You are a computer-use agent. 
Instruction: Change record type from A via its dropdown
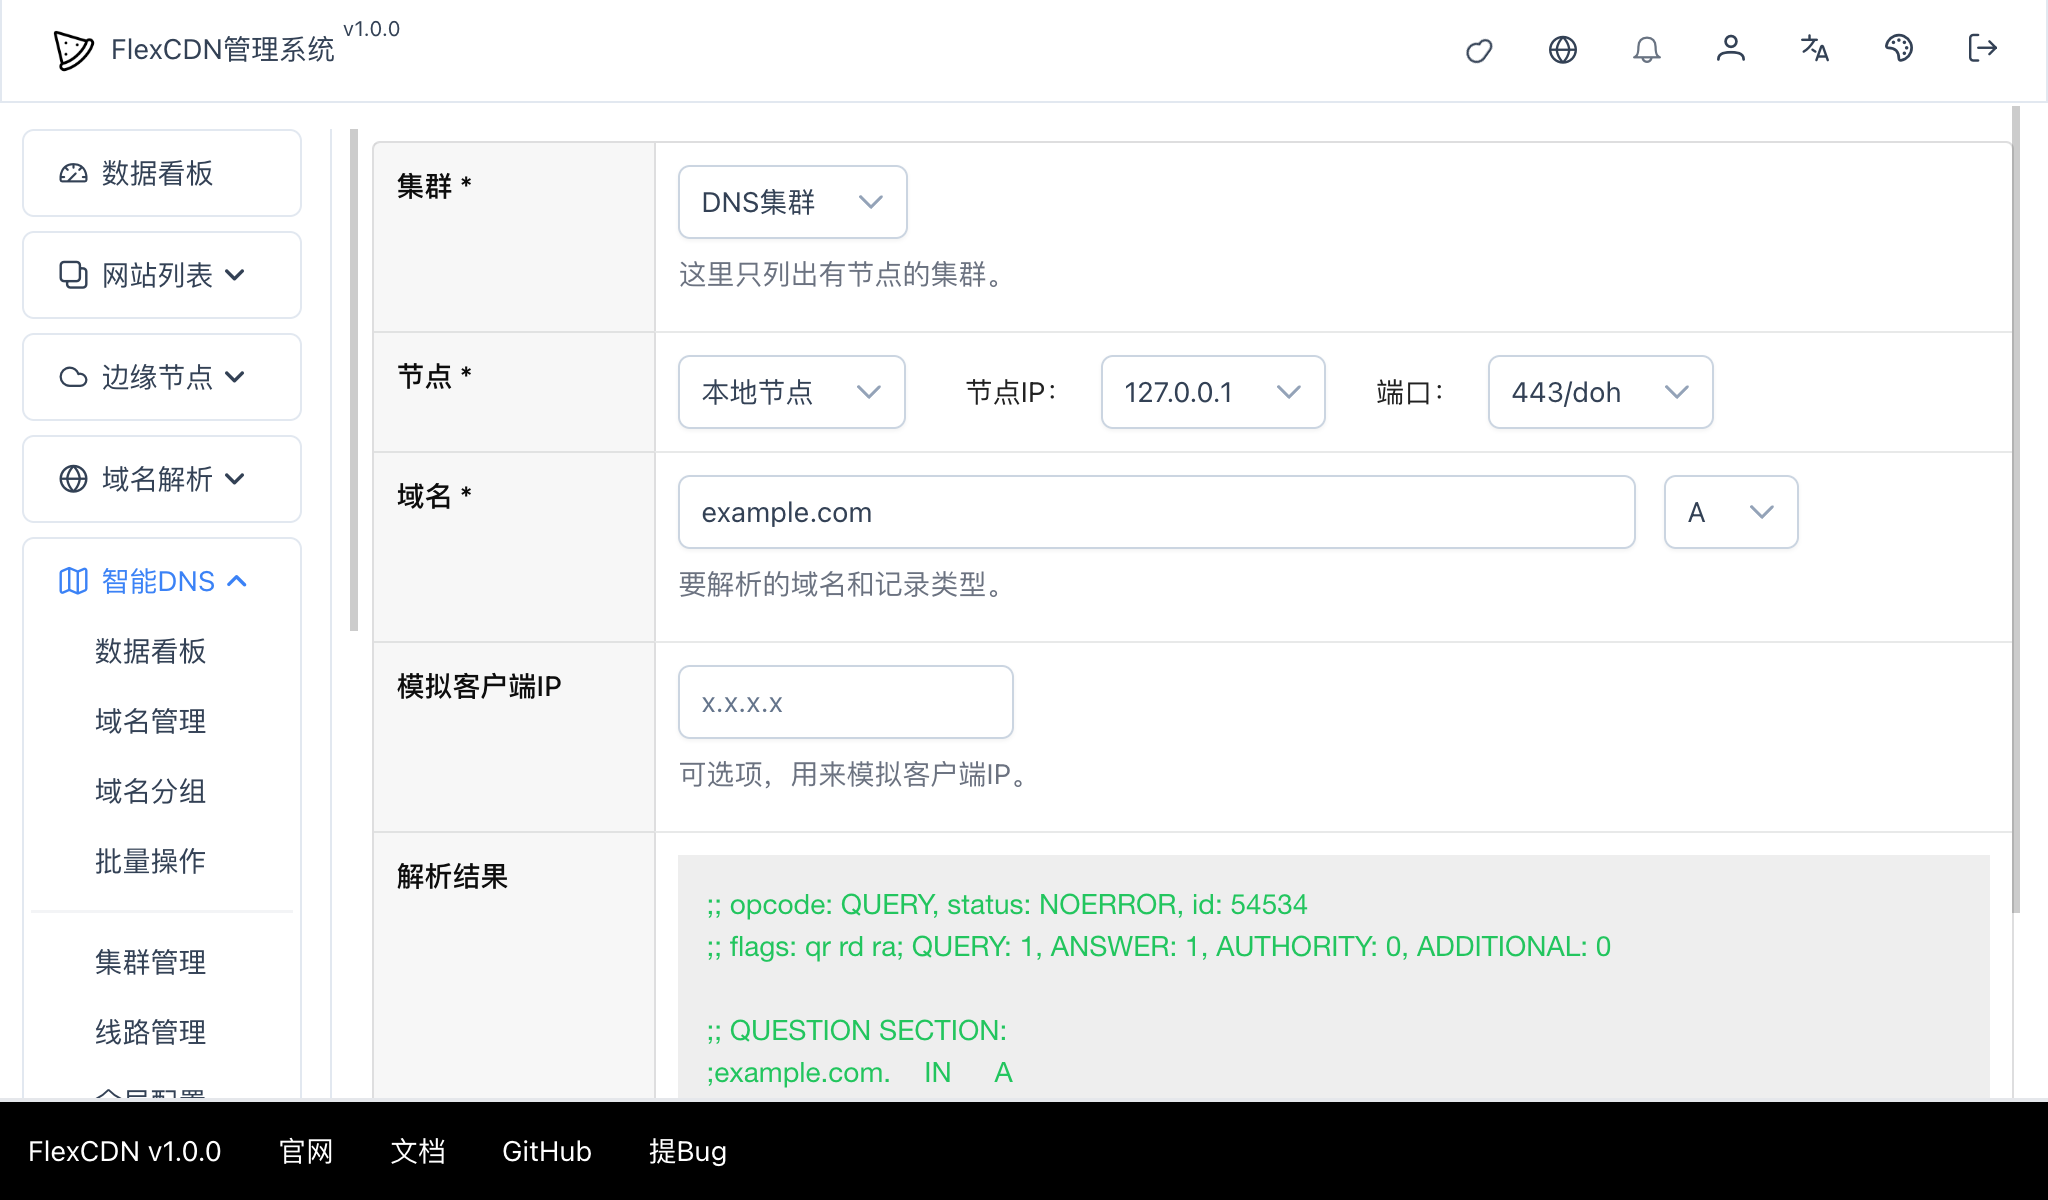point(1729,512)
